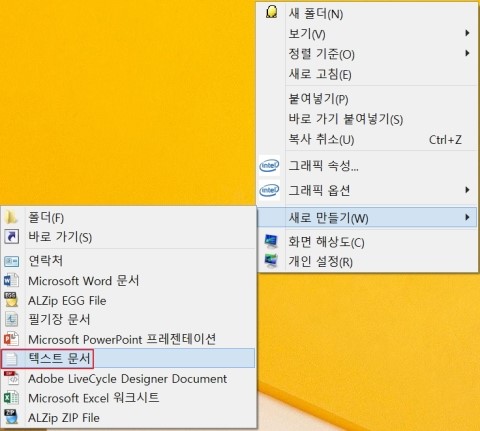Open the 그래픽 옵션 entry

(367, 190)
